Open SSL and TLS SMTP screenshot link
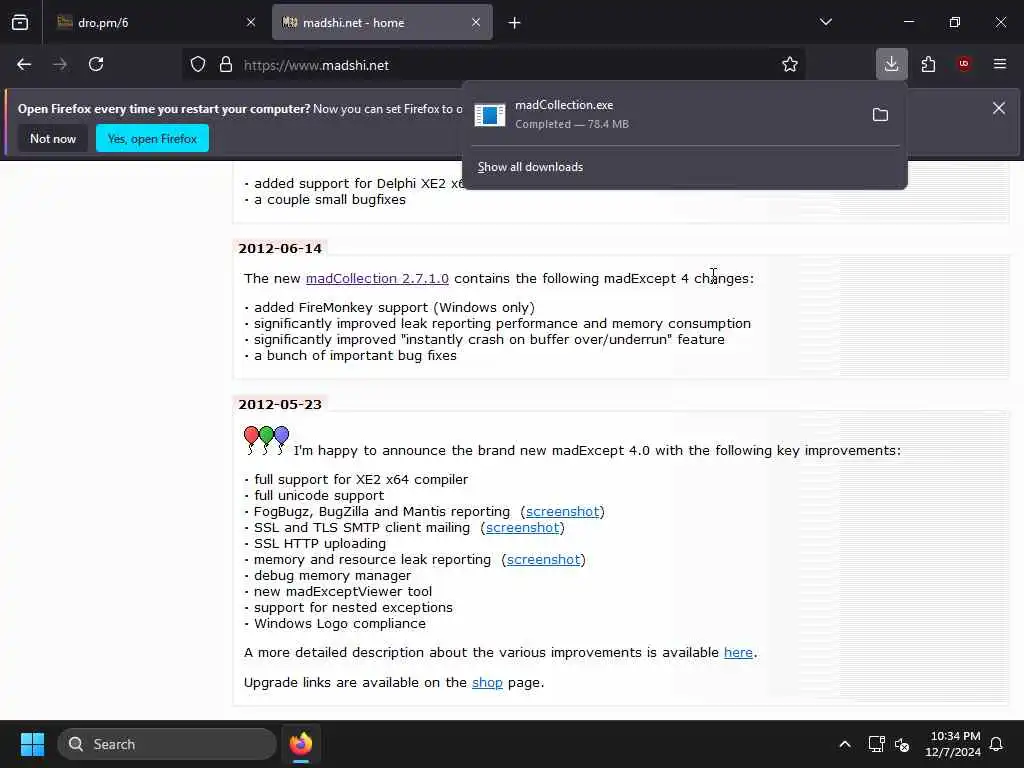Image resolution: width=1024 pixels, height=768 pixels. [522, 528]
